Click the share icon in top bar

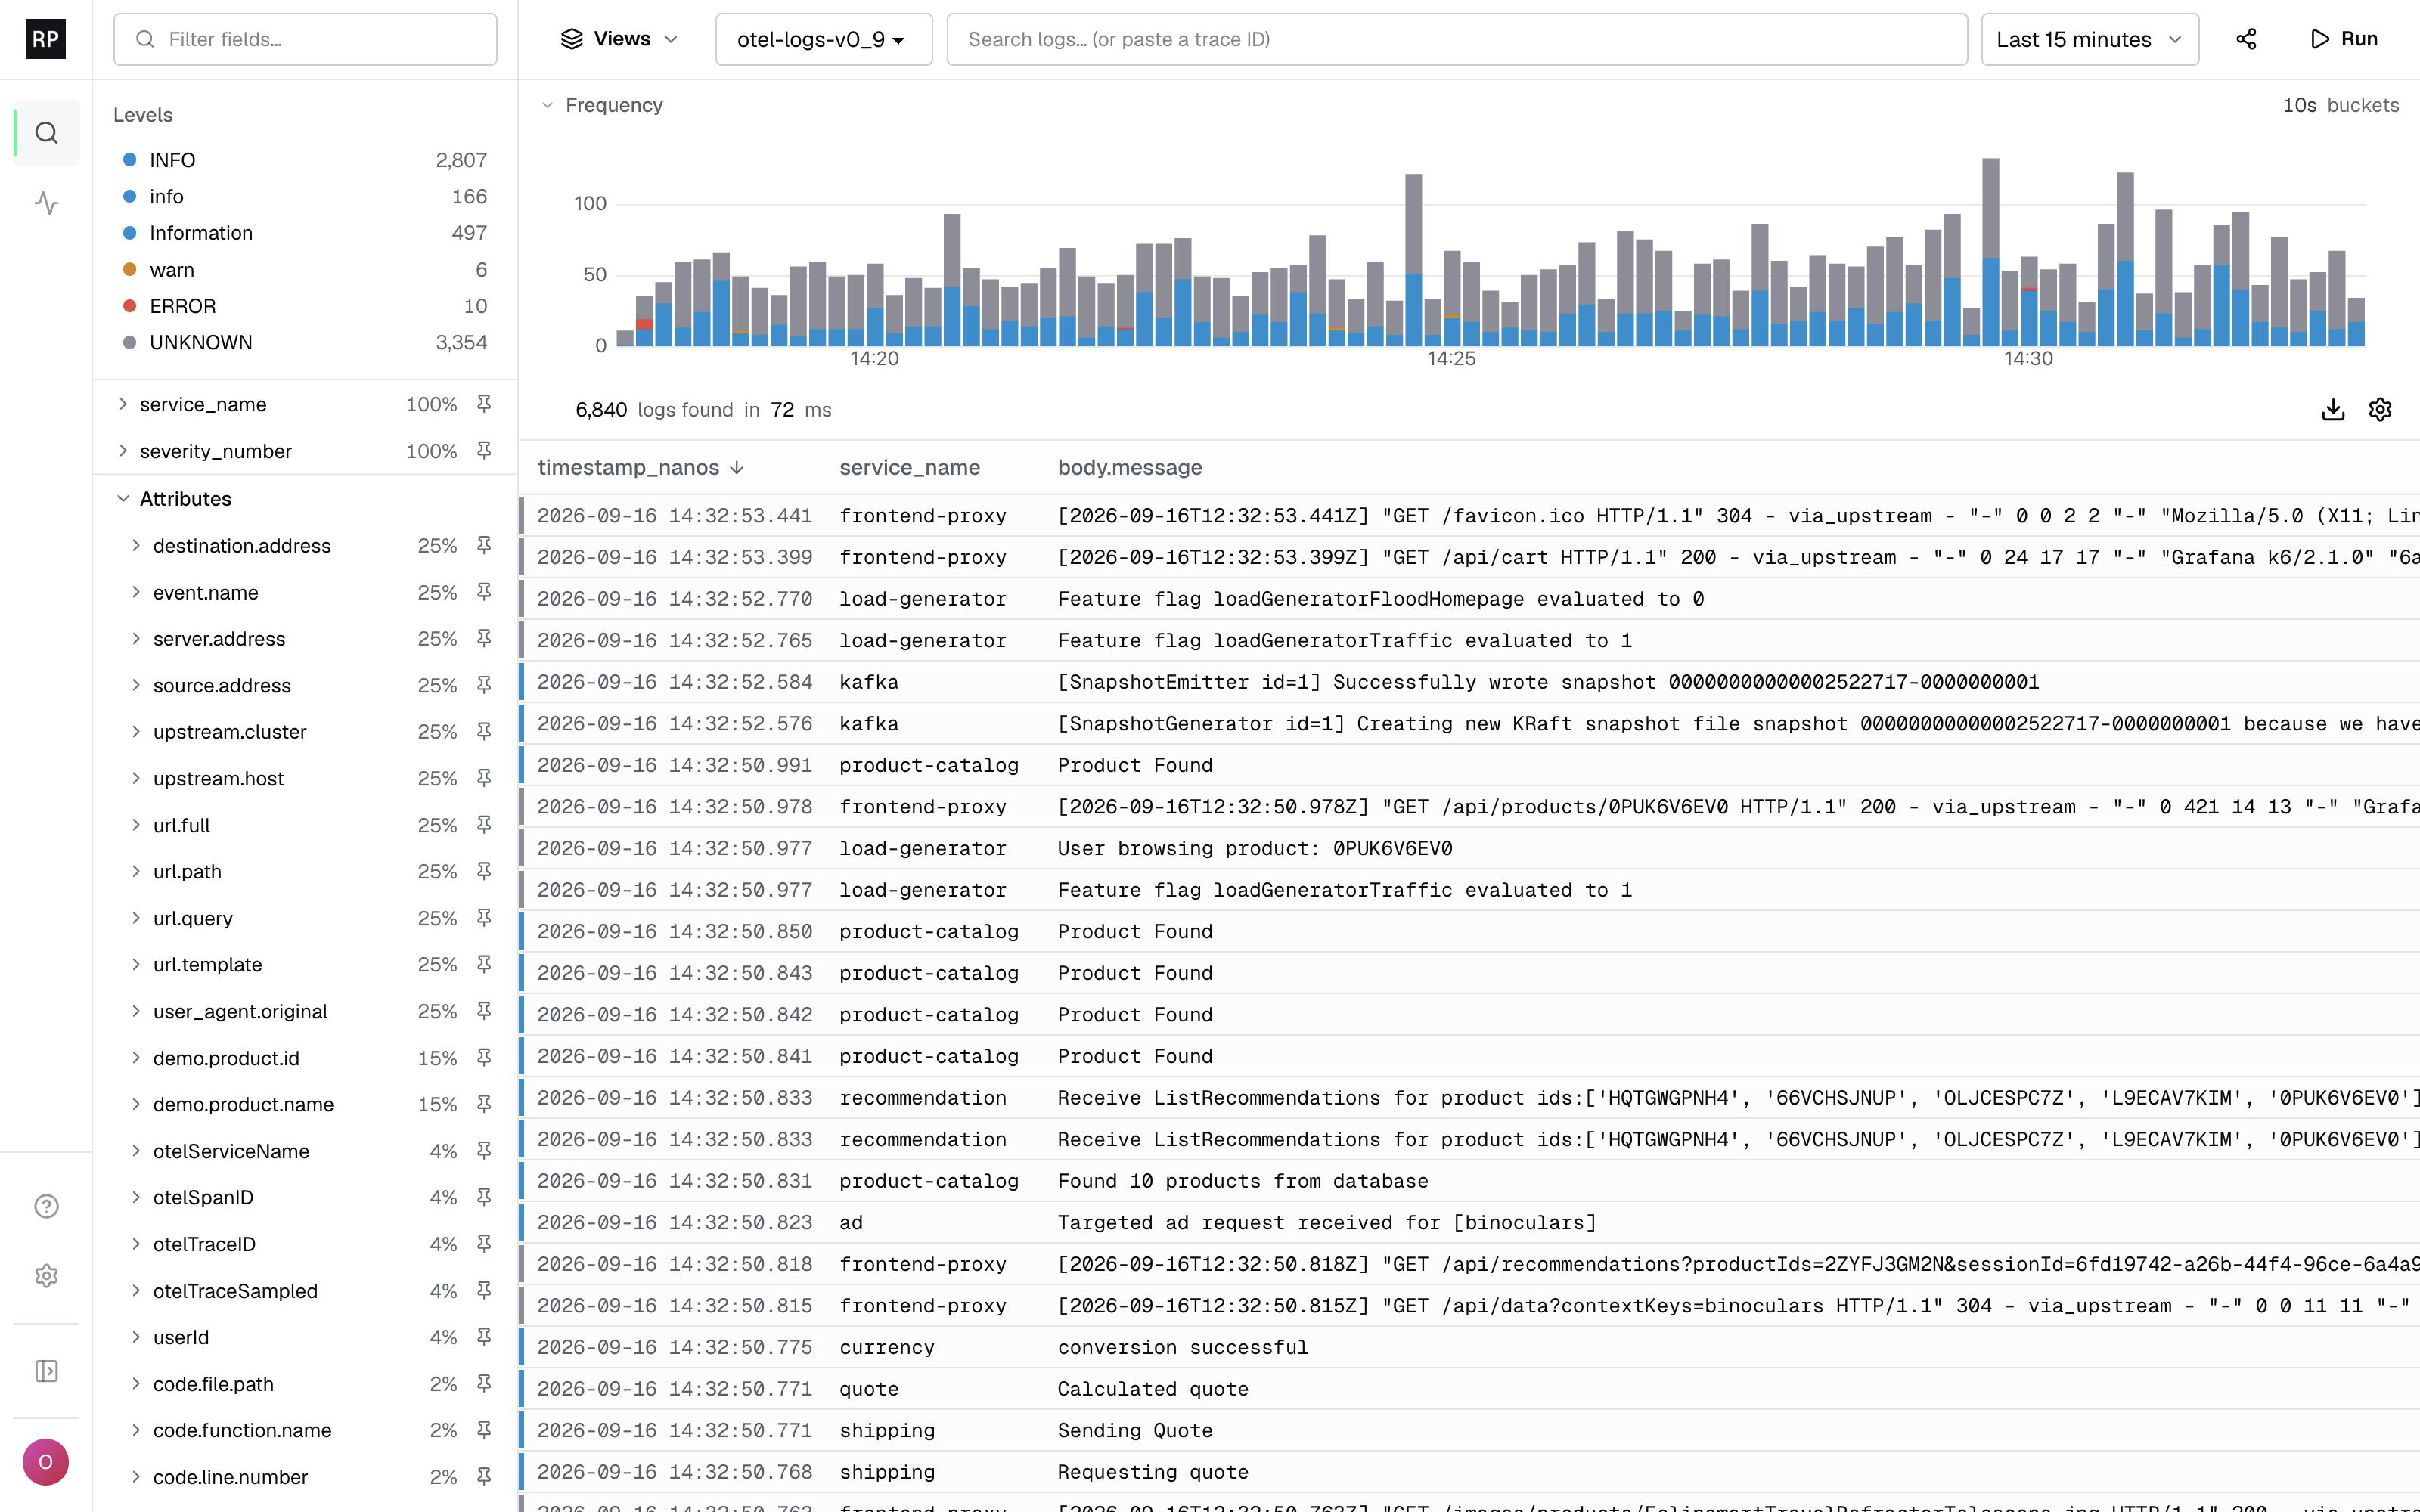(x=2246, y=39)
